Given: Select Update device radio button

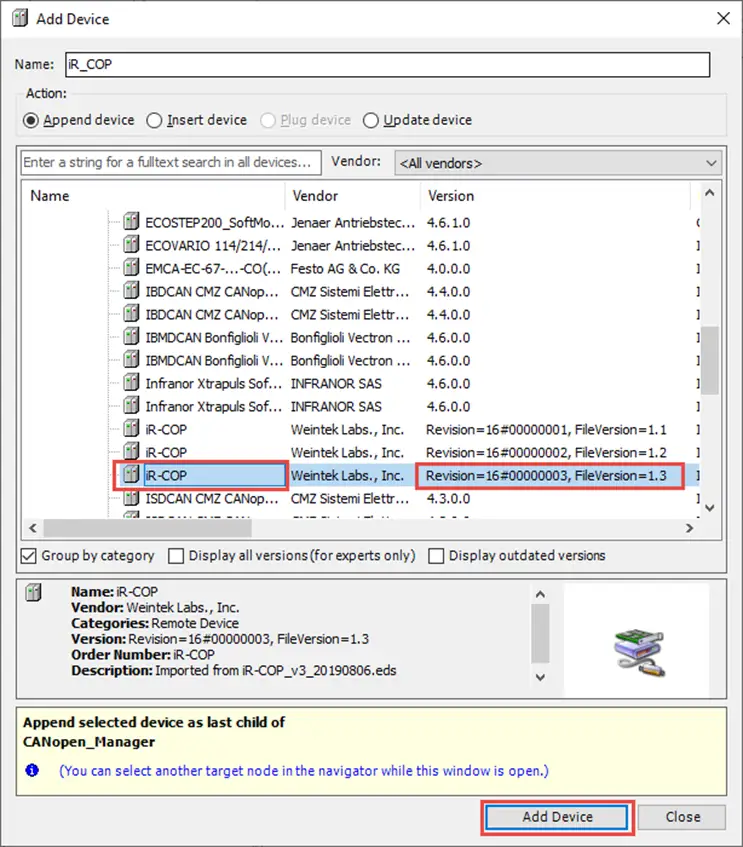Looking at the screenshot, I should (371, 120).
